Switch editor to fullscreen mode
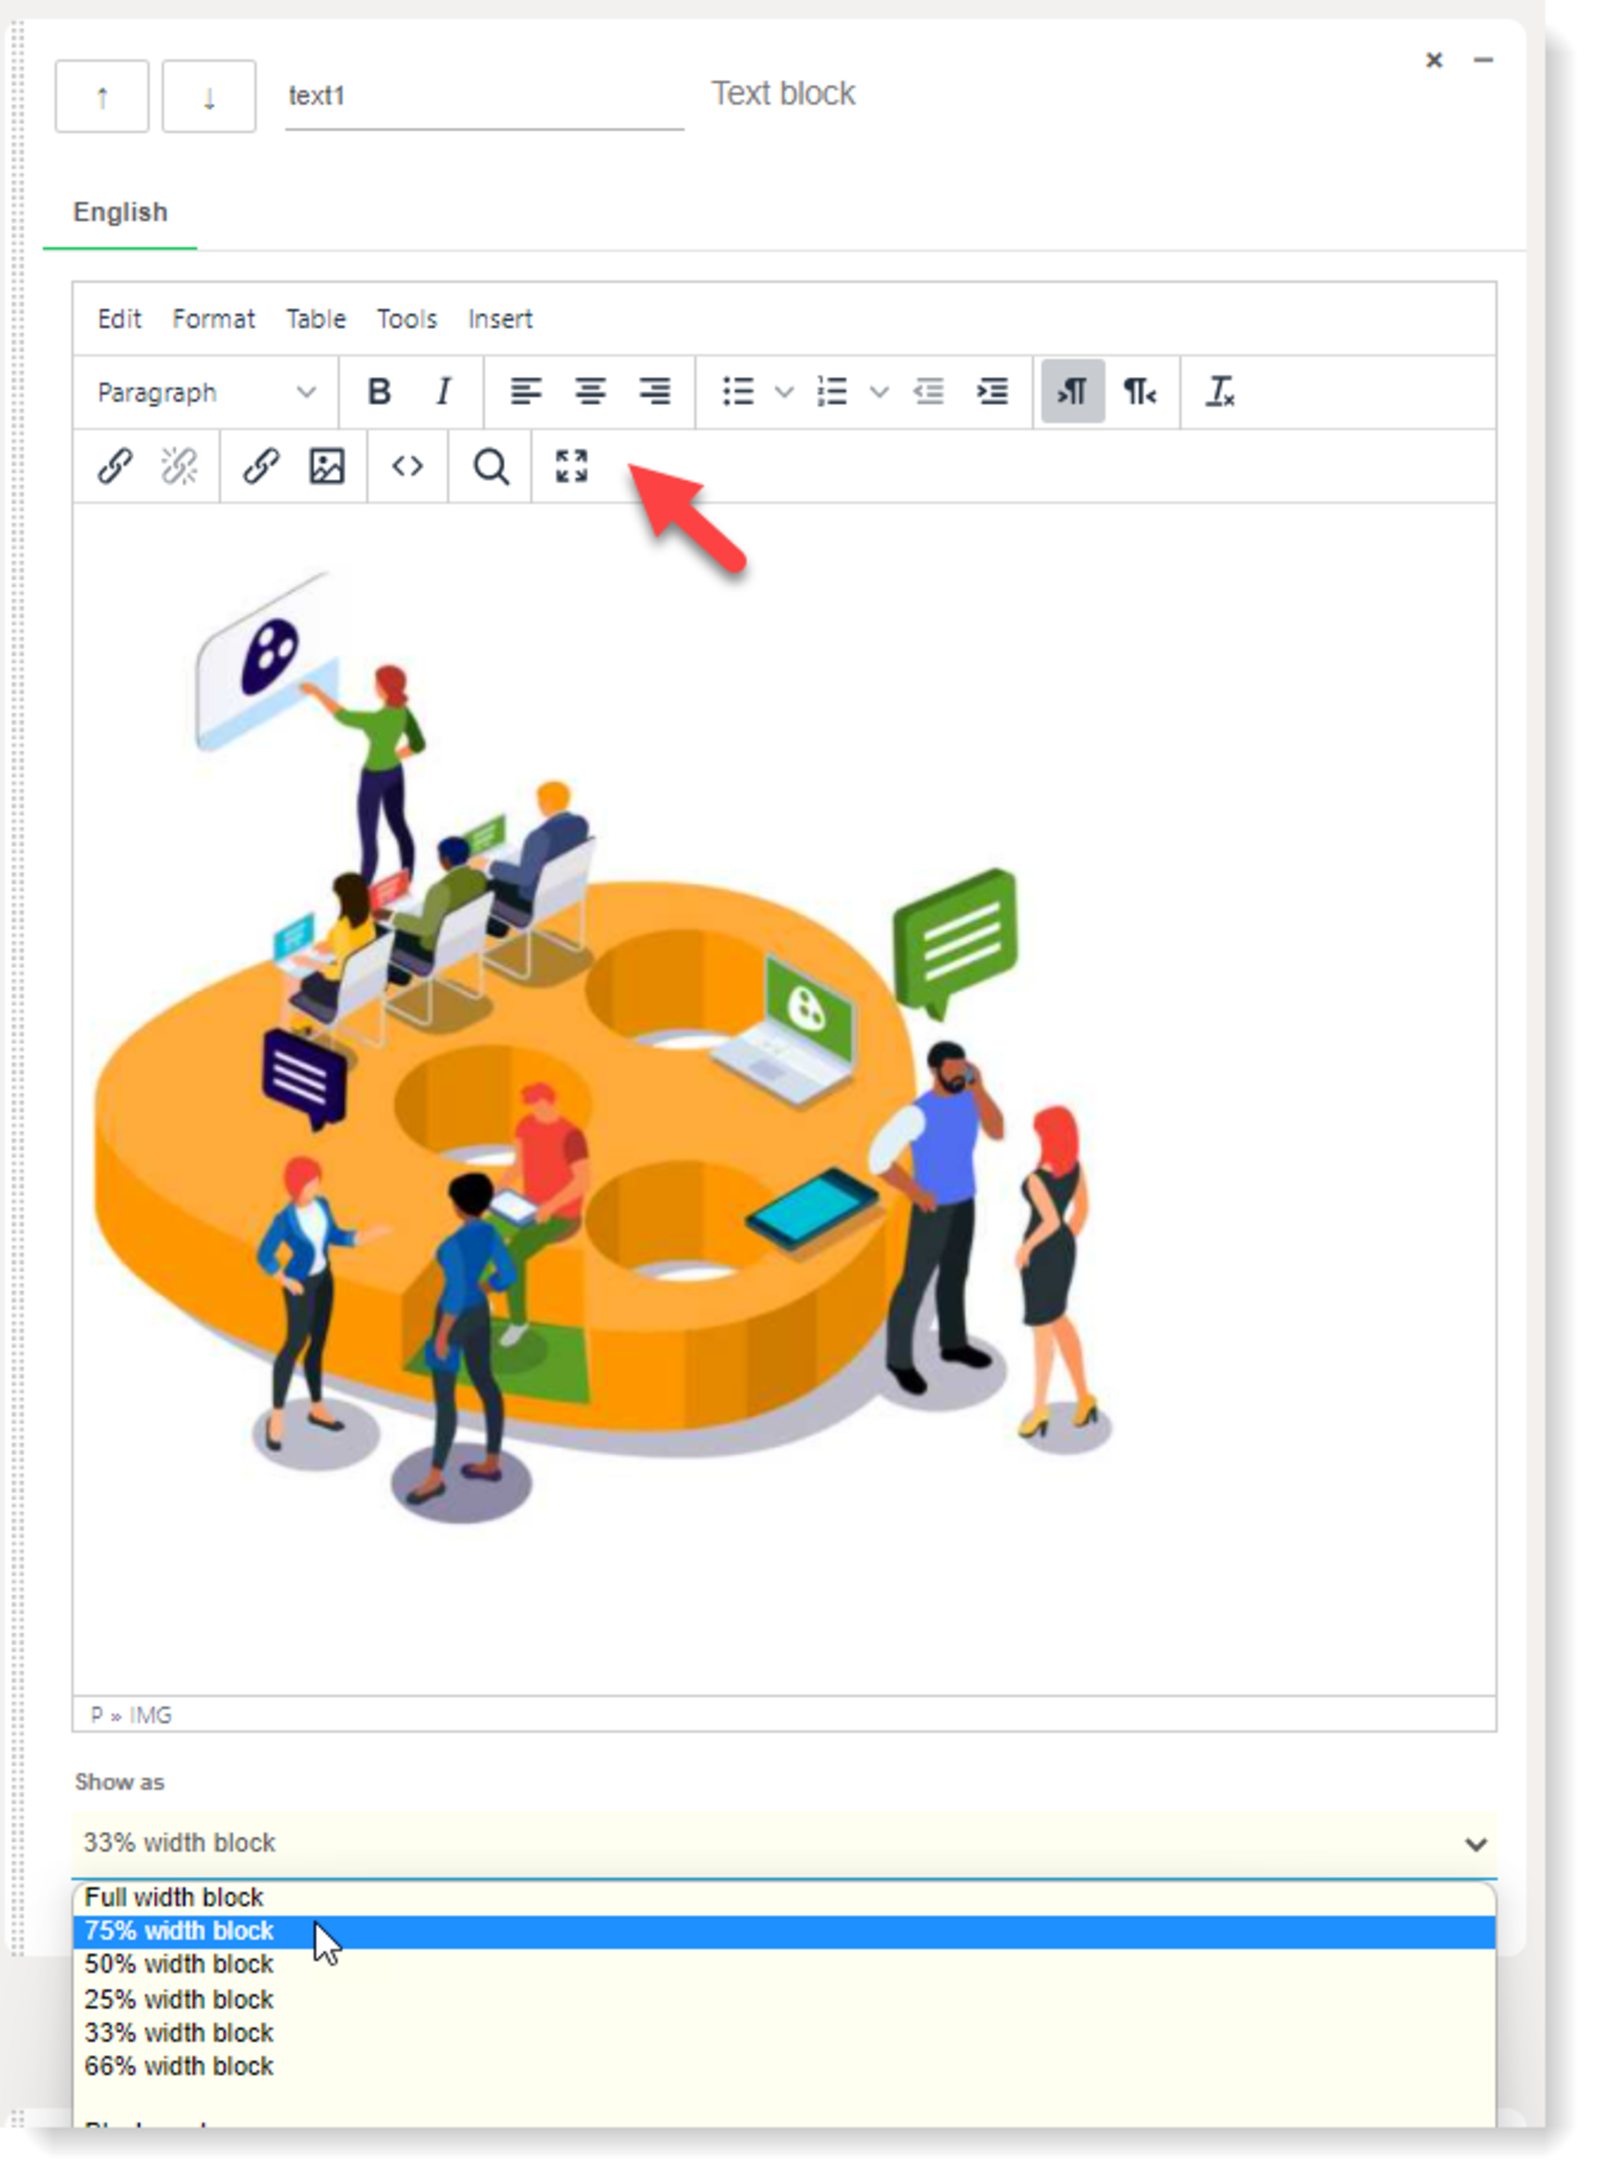Screen dimensions: 1600x2182 tap(571, 466)
